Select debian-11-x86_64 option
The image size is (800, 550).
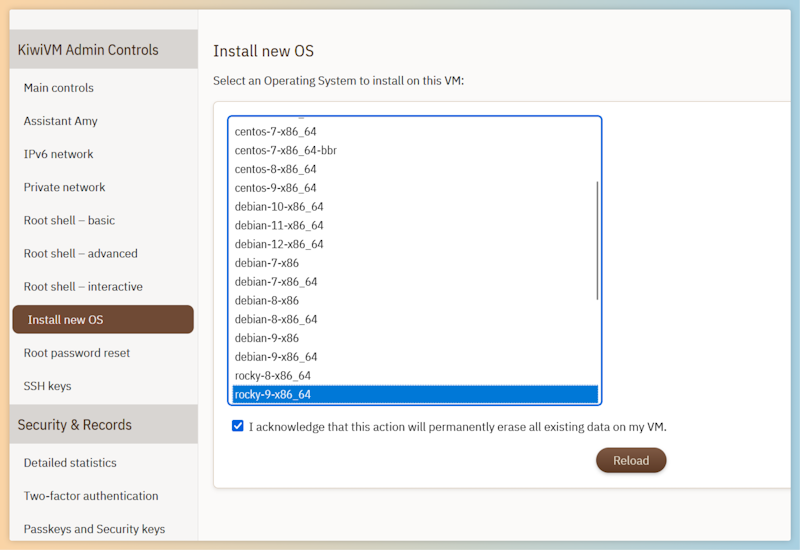click(414, 226)
